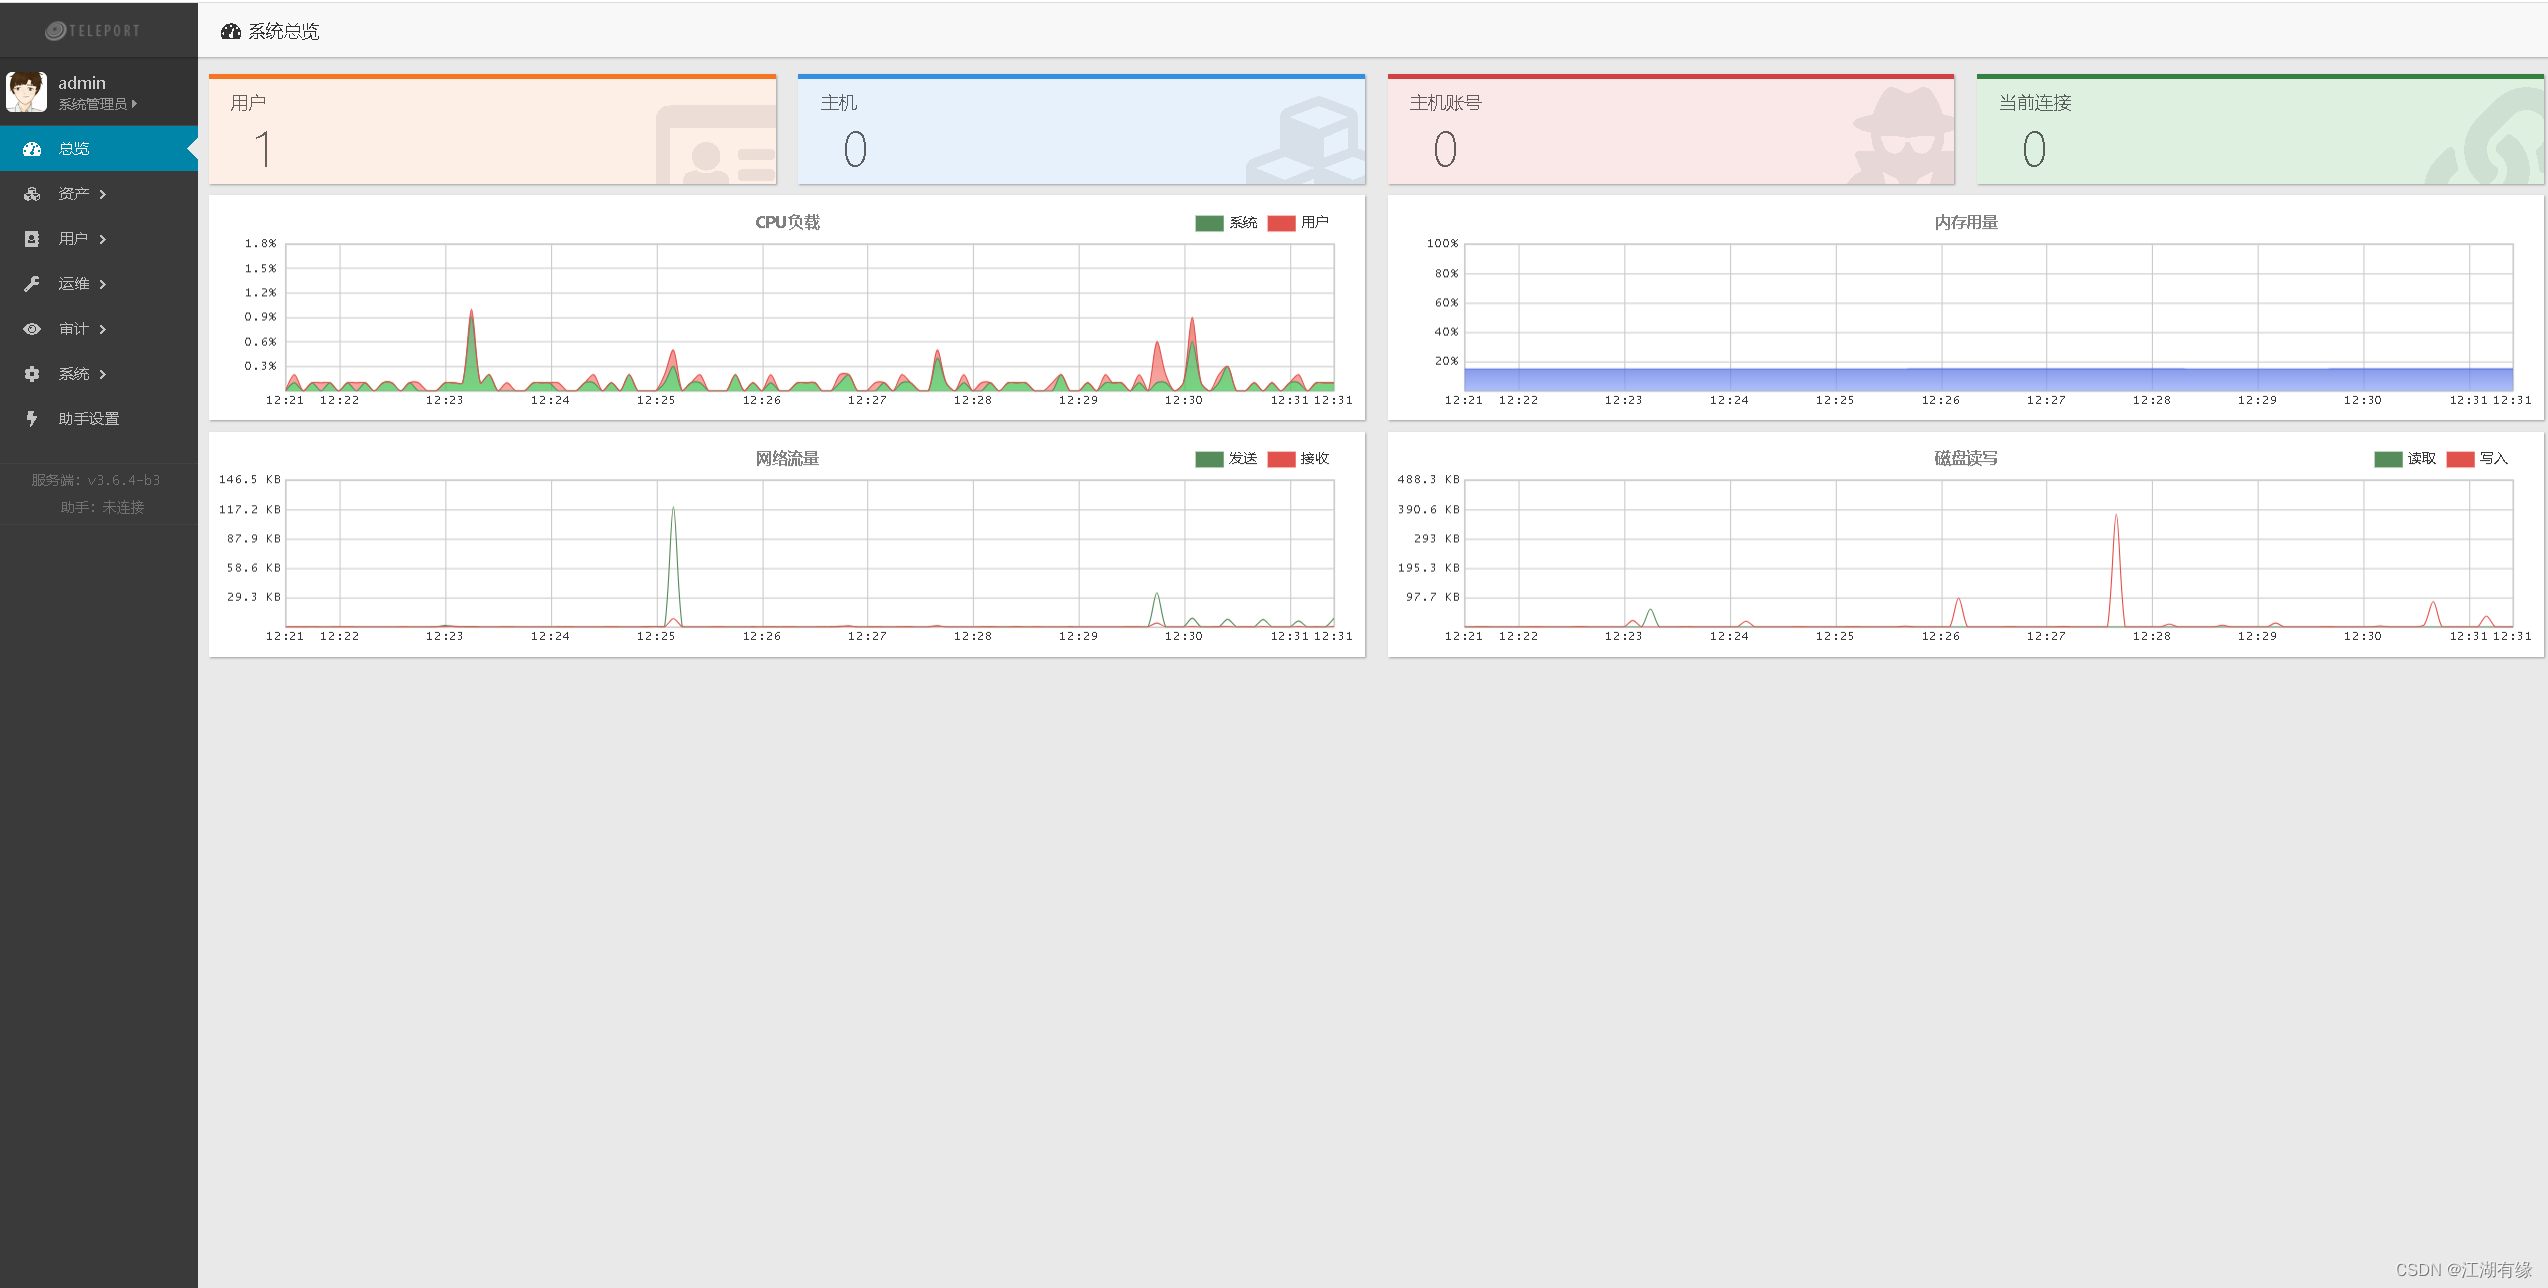Screen dimensions: 2548x1288
Task: Select the 总览 menu item
Action: [x=74, y=149]
